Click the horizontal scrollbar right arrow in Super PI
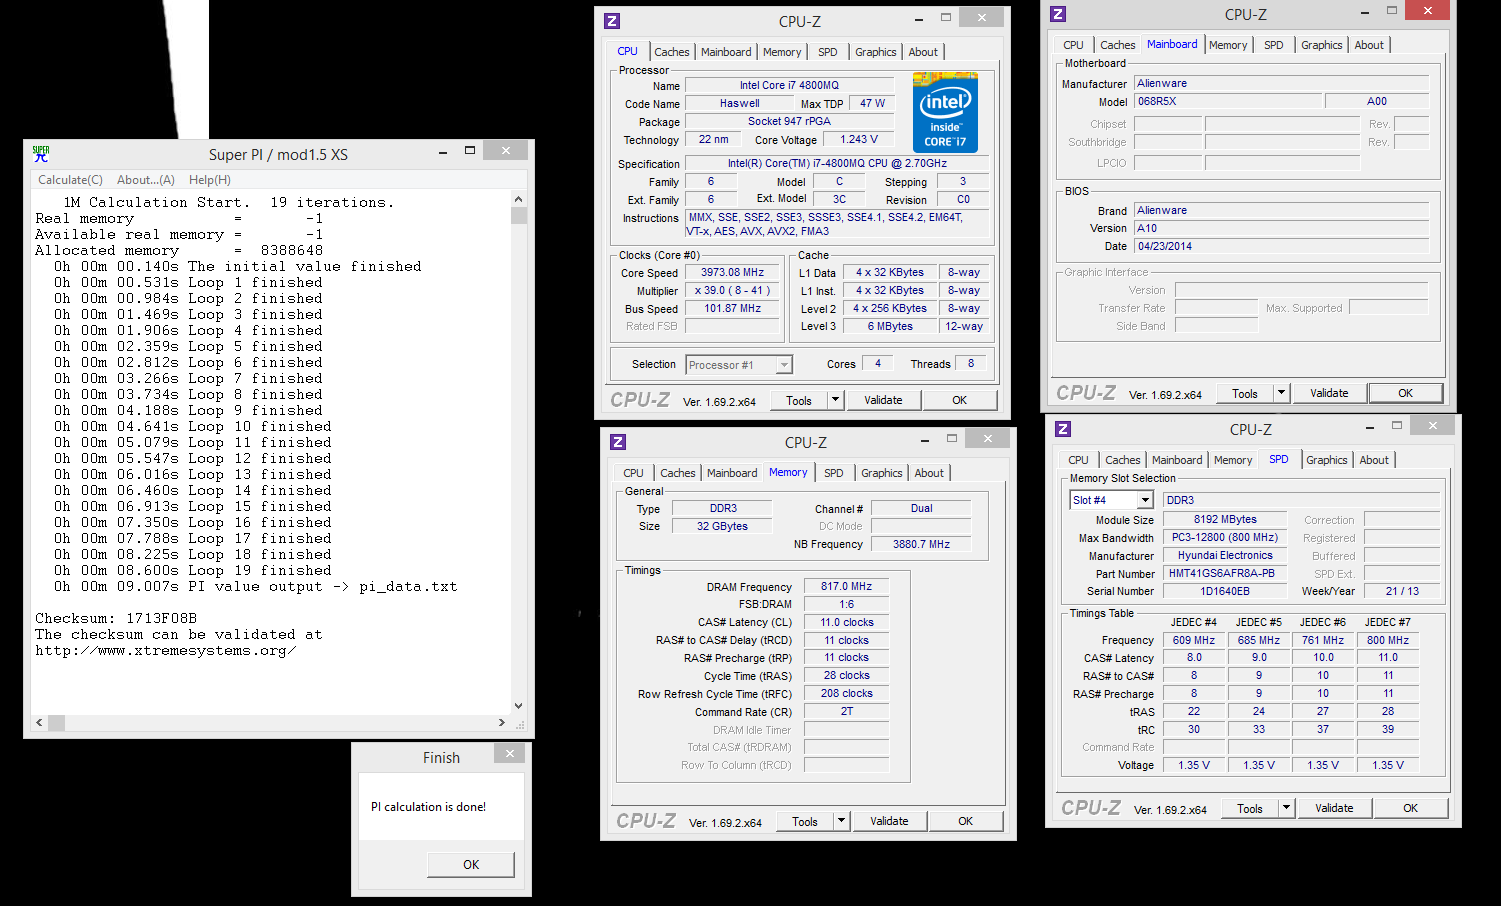The height and width of the screenshot is (906, 1501). [502, 722]
